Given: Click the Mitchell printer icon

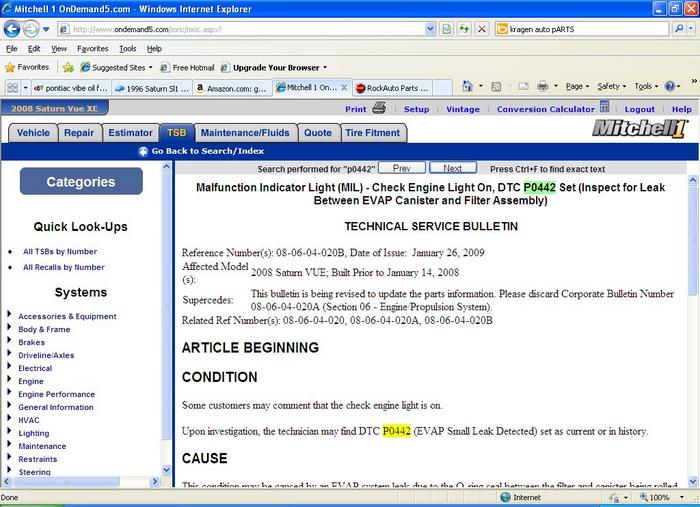Looking at the screenshot, I should click(379, 108).
